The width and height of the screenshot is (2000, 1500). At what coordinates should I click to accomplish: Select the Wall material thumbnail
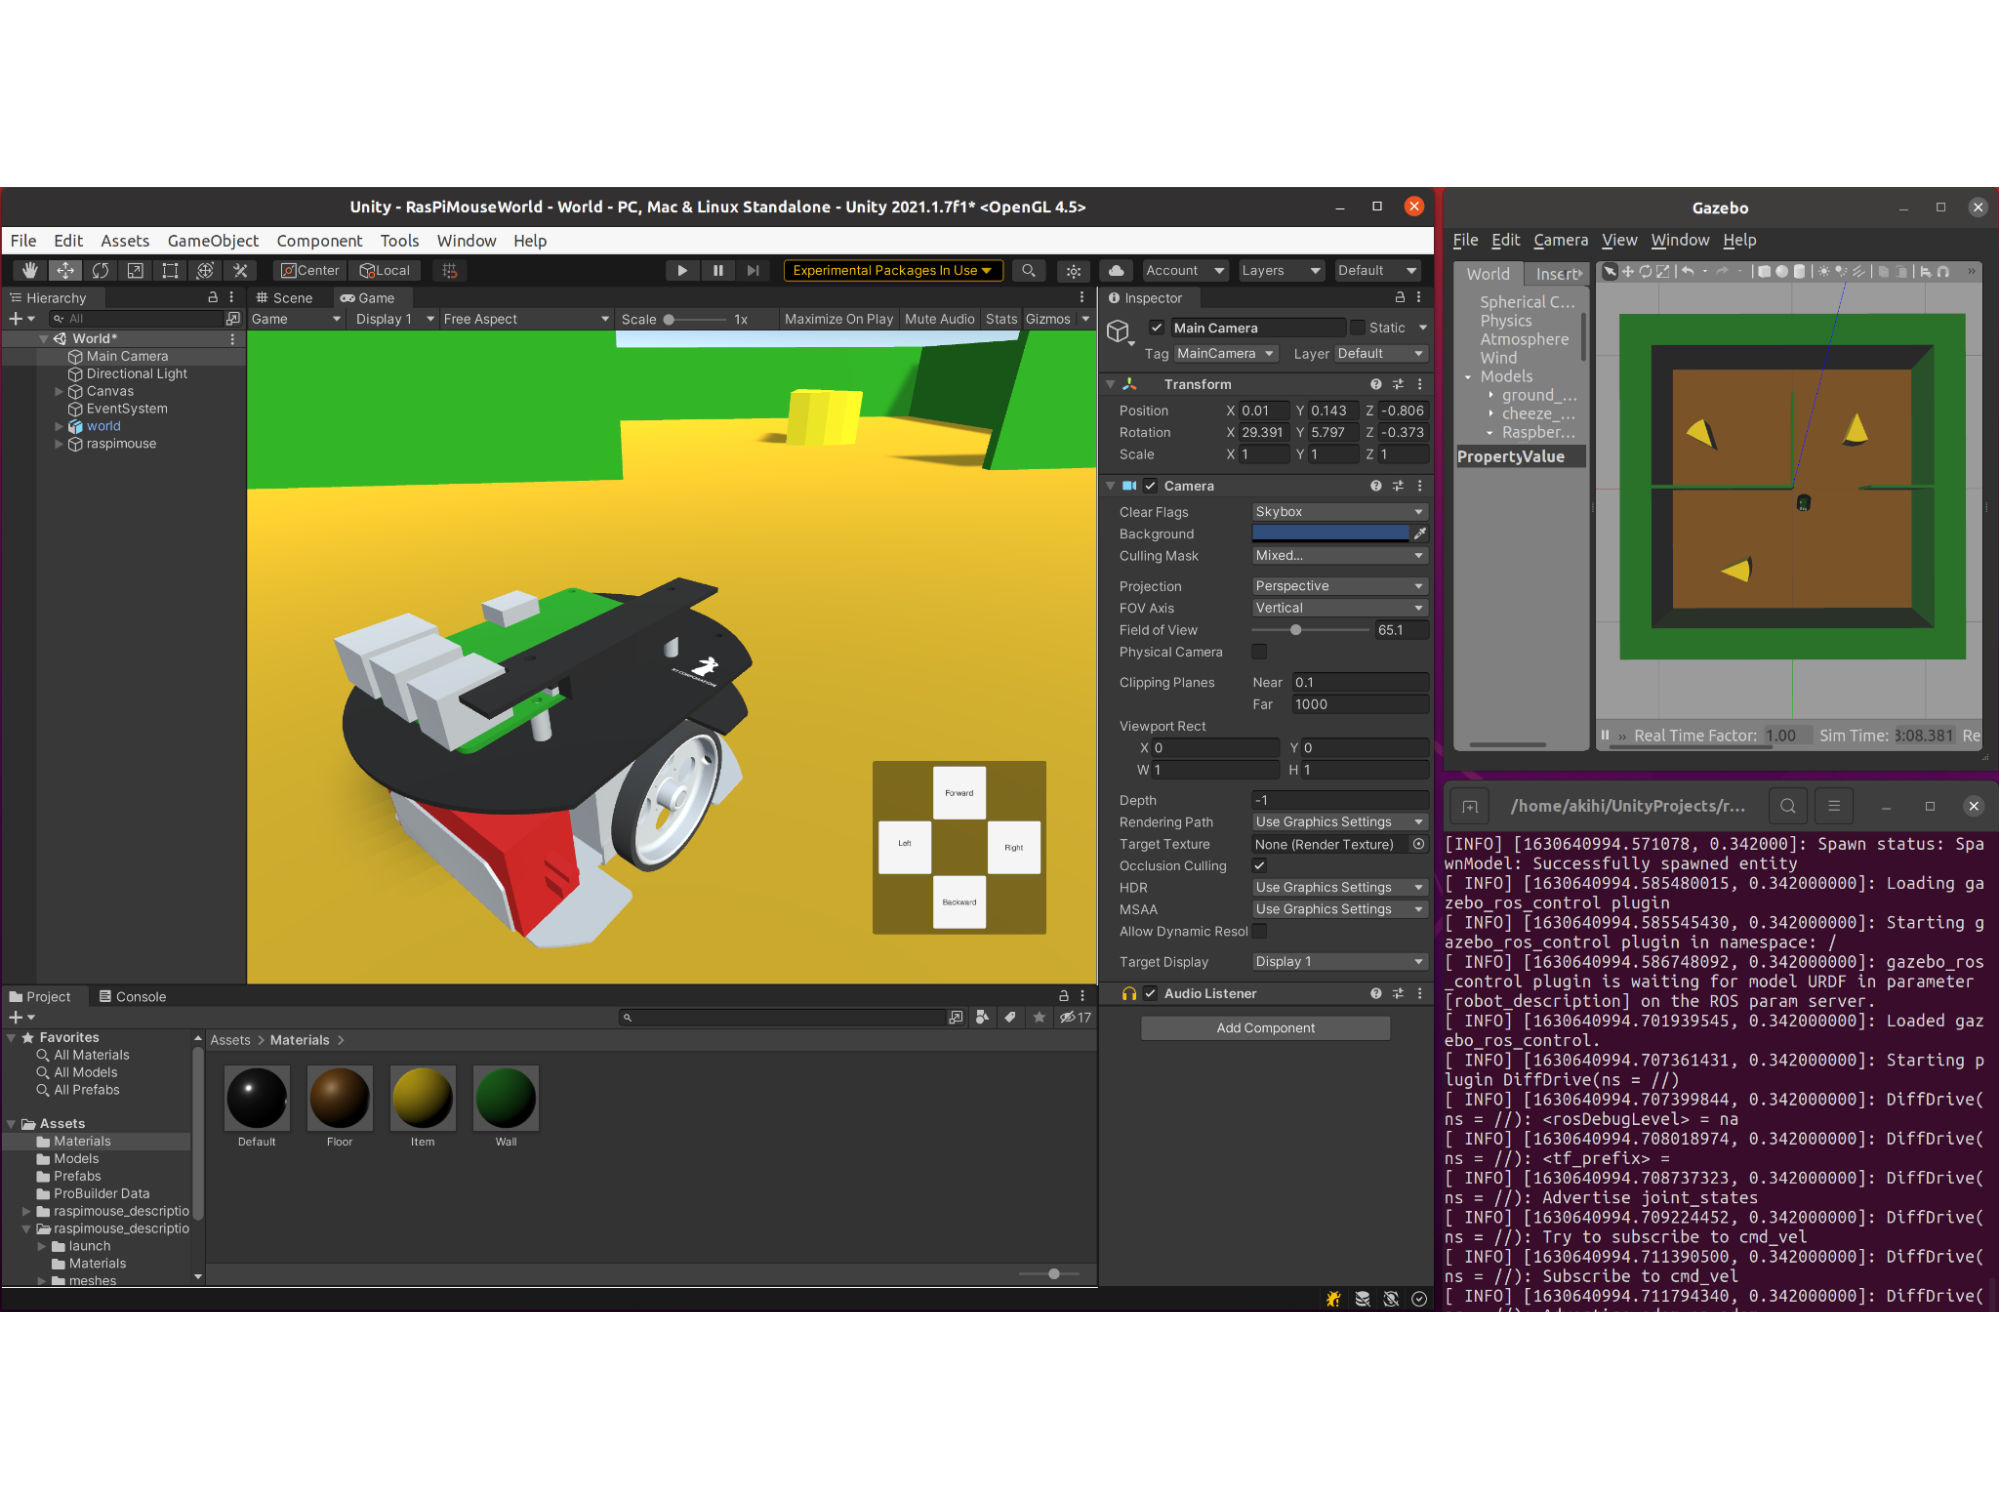coord(505,1098)
